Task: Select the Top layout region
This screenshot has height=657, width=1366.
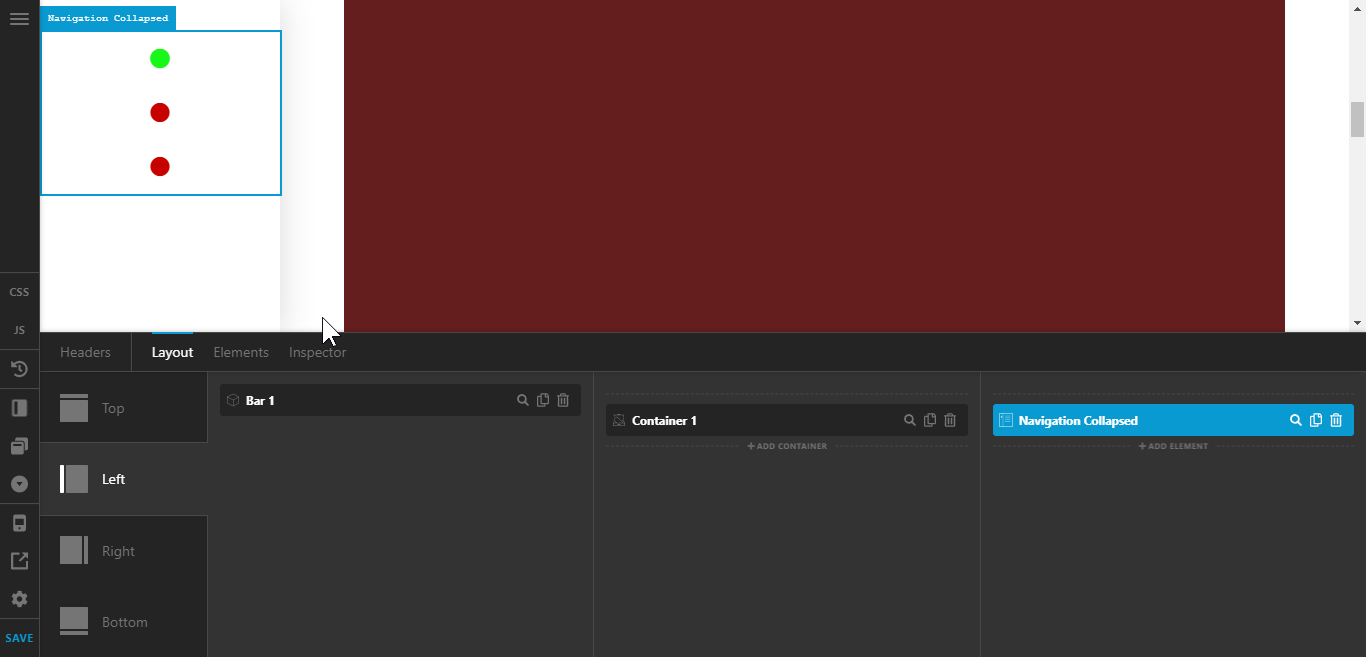Action: point(113,408)
